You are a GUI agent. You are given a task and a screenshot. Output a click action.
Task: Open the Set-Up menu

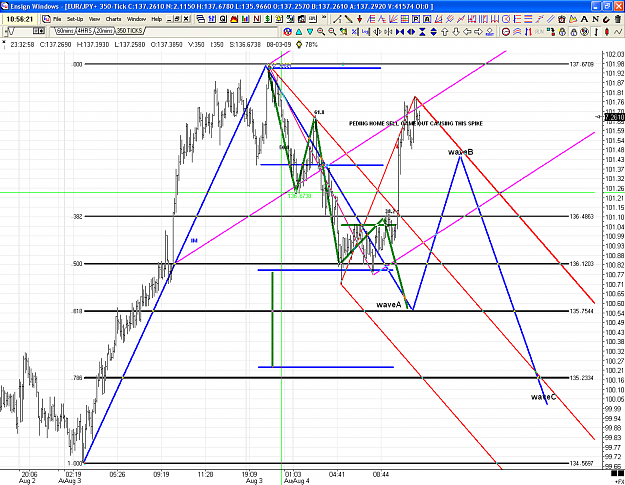coord(75,19)
